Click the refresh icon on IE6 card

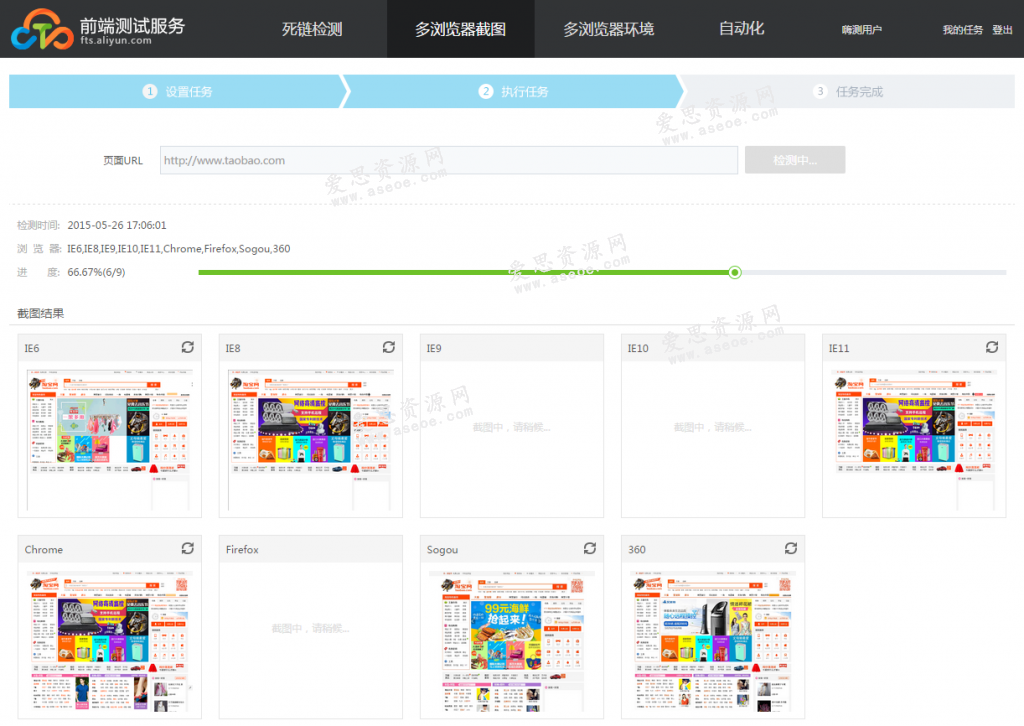point(187,347)
